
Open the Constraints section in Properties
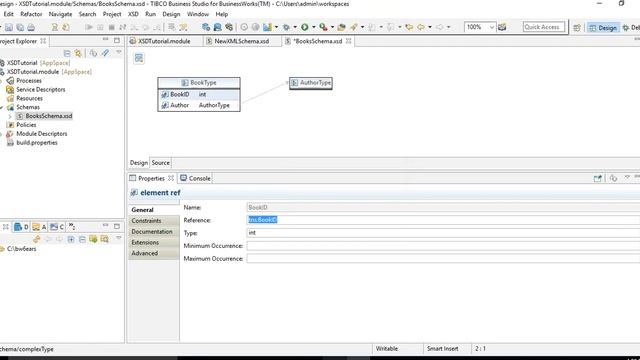(153, 220)
